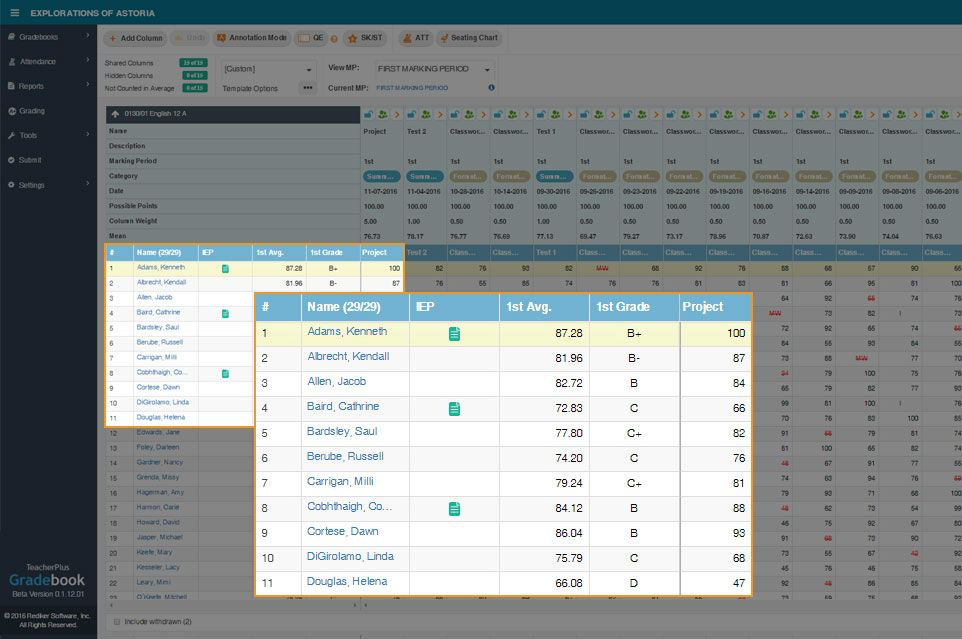Open the SK/ST star tool
Viewport: 962px width, 639px height.
(x=366, y=38)
